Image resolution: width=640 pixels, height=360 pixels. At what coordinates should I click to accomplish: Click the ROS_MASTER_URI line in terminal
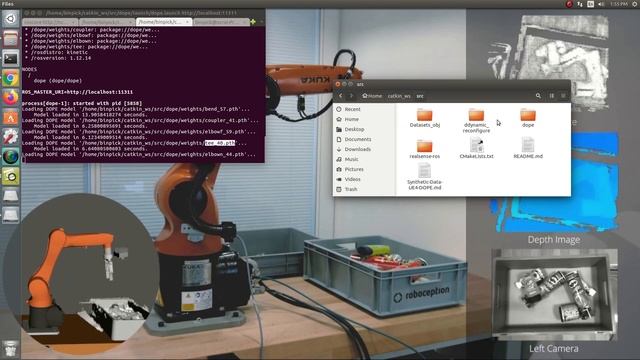point(78,92)
